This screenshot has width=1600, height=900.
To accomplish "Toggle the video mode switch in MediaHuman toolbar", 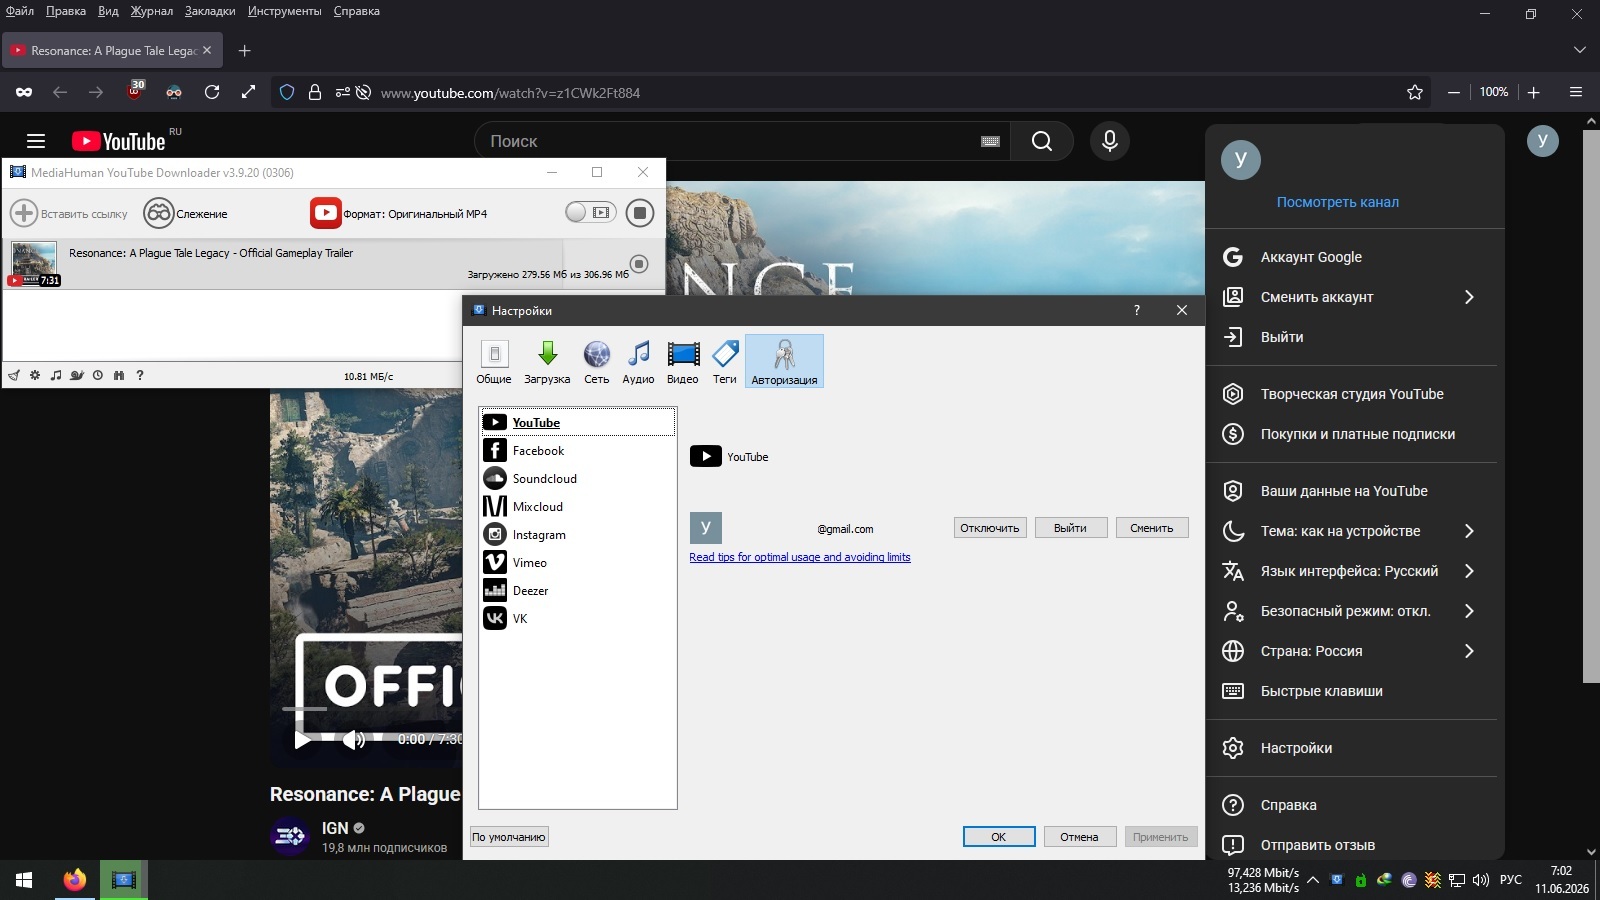I will point(590,212).
